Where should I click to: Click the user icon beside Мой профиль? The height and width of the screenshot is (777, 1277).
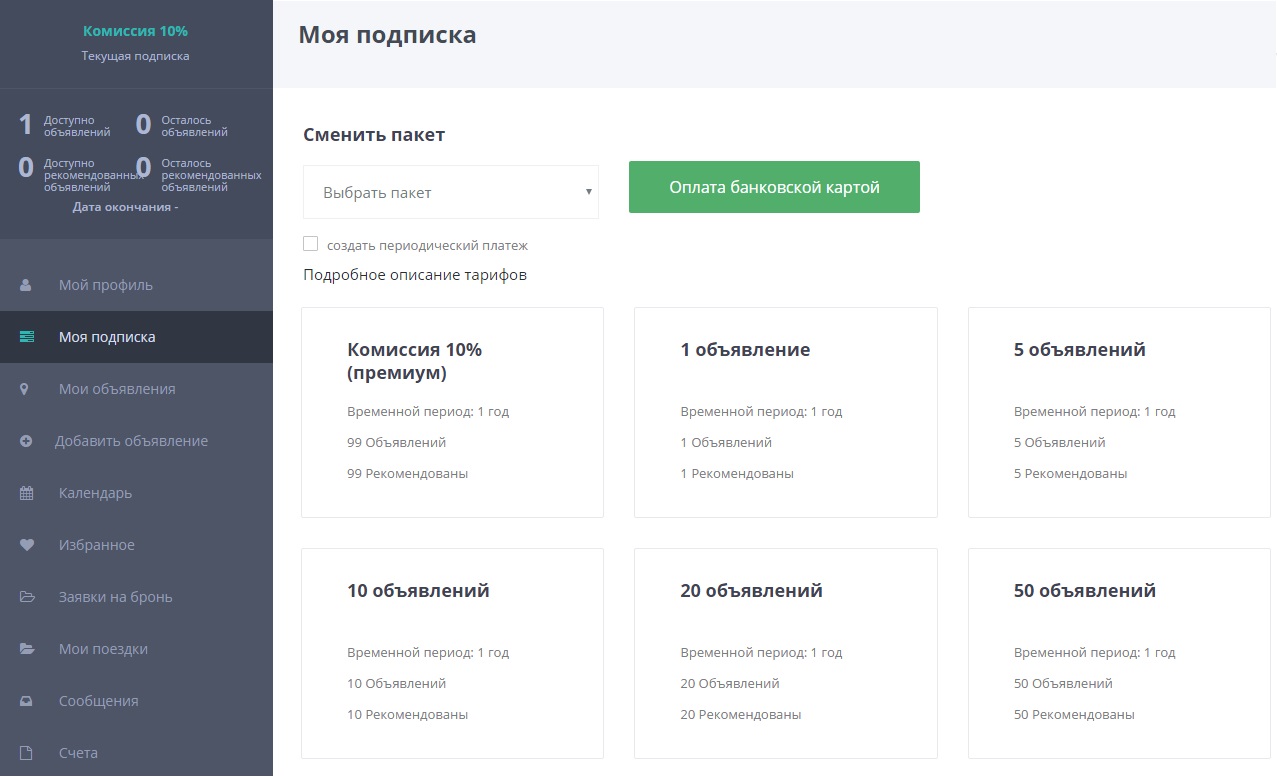26,285
